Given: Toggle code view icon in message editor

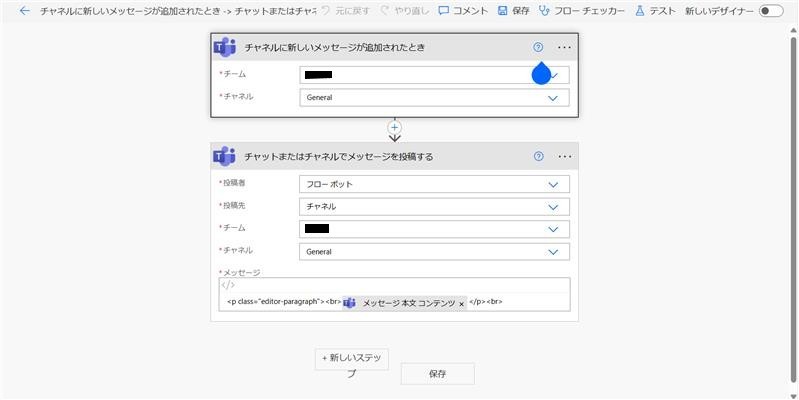Looking at the screenshot, I should (228, 285).
